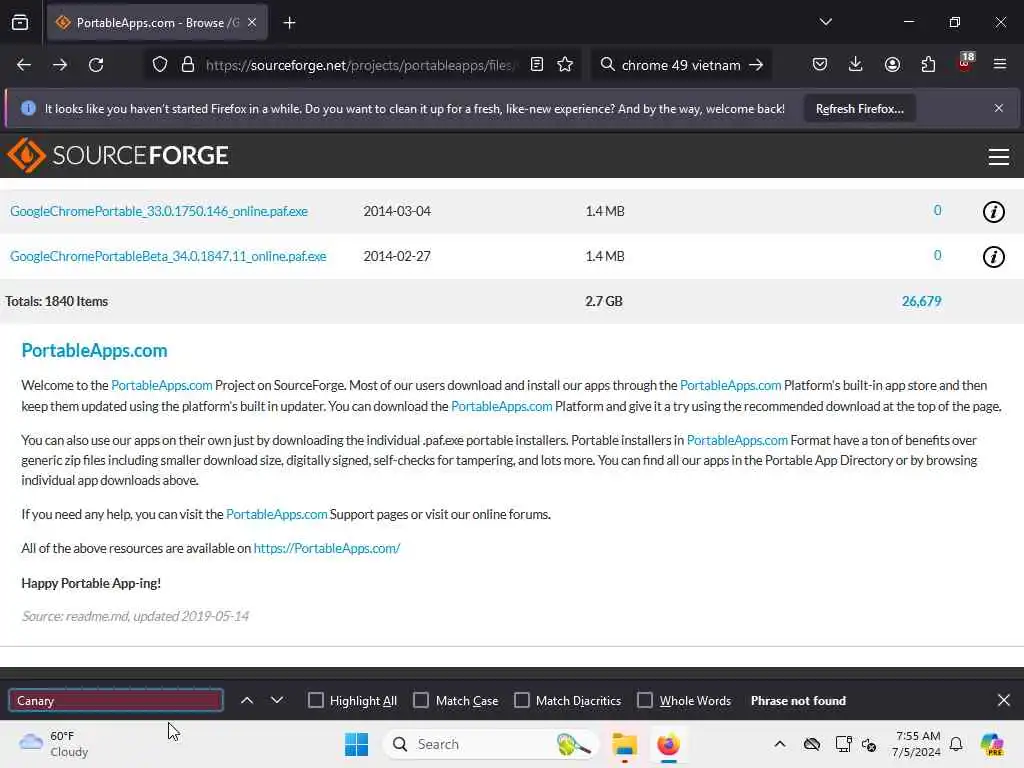Click Firefox taskbar icon
Screen dimensions: 1024x768
point(668,744)
